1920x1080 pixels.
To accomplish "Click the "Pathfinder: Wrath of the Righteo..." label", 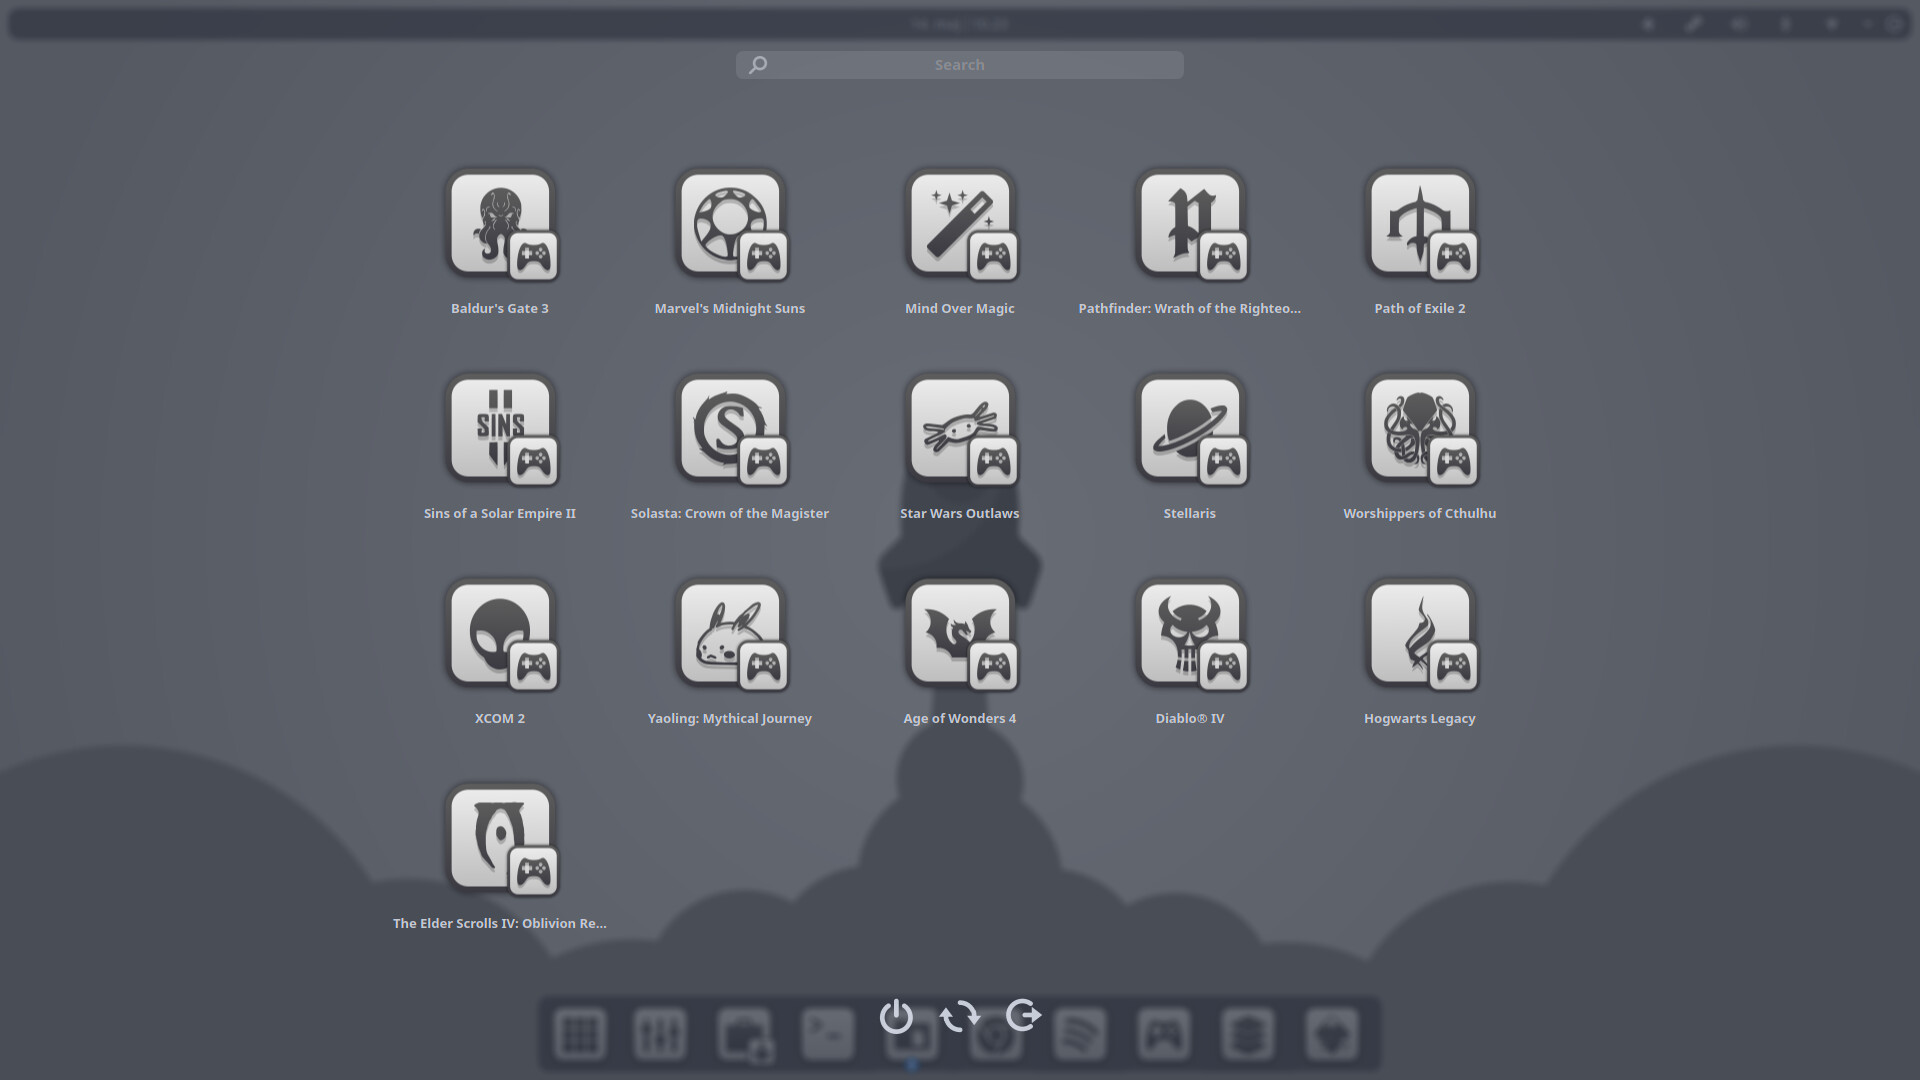I will click(1190, 308).
